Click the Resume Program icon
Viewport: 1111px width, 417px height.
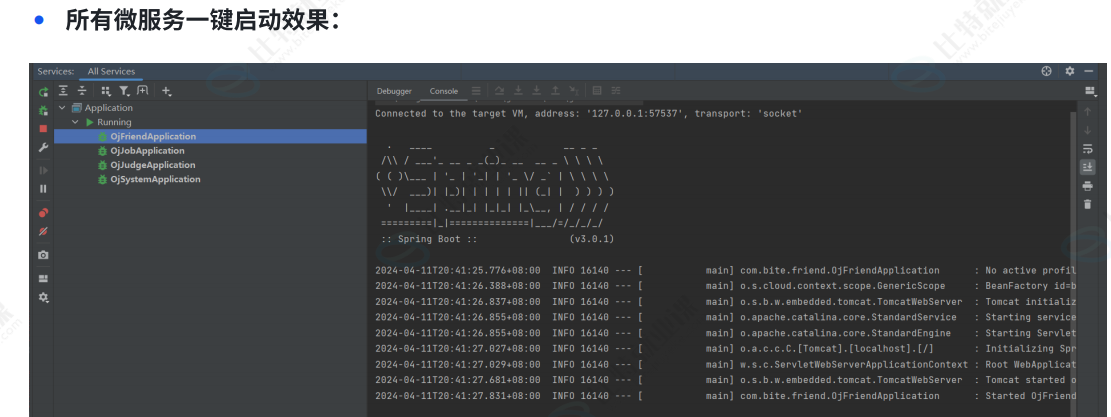coord(43,170)
